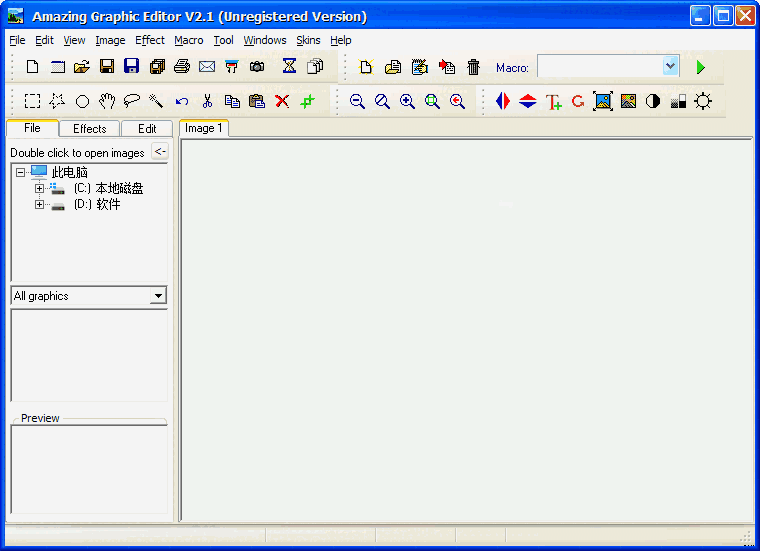Image resolution: width=760 pixels, height=551 pixels.
Task: Click the Zoom out magnifier
Action: [x=357, y=101]
